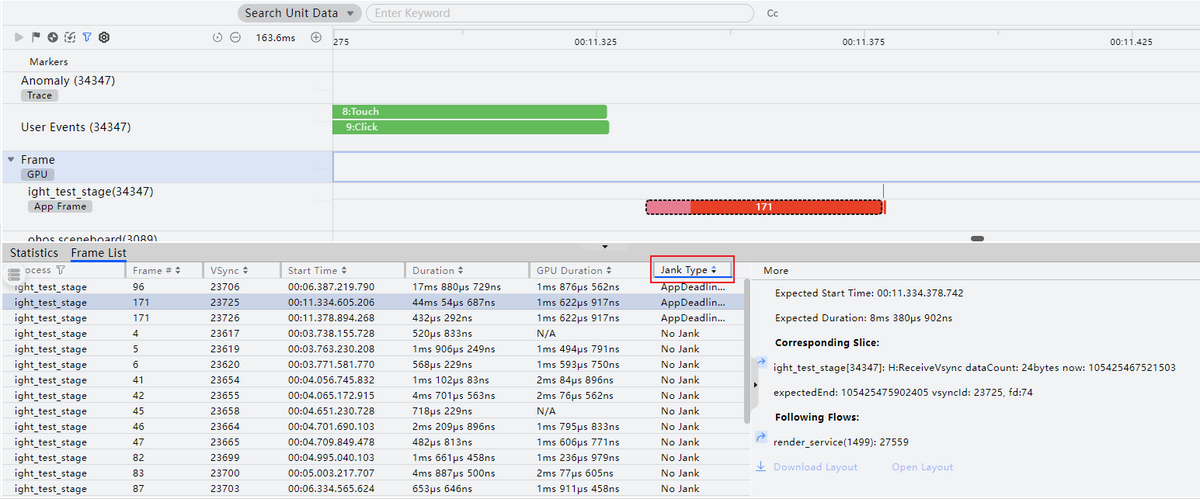Click the blue filter funnel toolbar icon
The image size is (1200, 499).
pyautogui.click(x=87, y=37)
